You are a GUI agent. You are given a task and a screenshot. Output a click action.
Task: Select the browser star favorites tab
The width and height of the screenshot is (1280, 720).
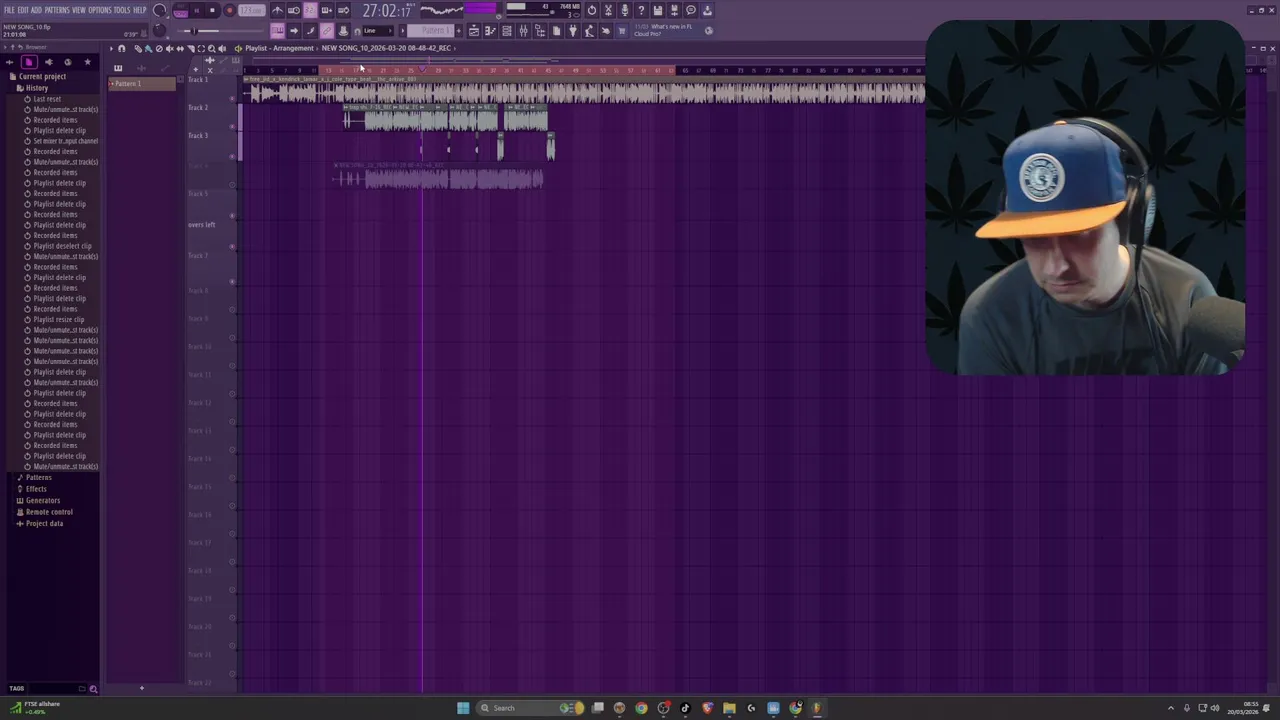tap(88, 62)
